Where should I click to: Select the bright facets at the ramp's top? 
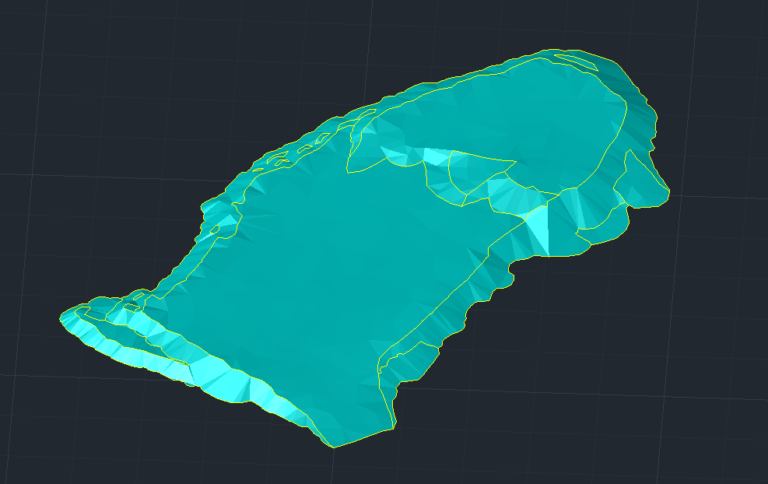pos(435,157)
